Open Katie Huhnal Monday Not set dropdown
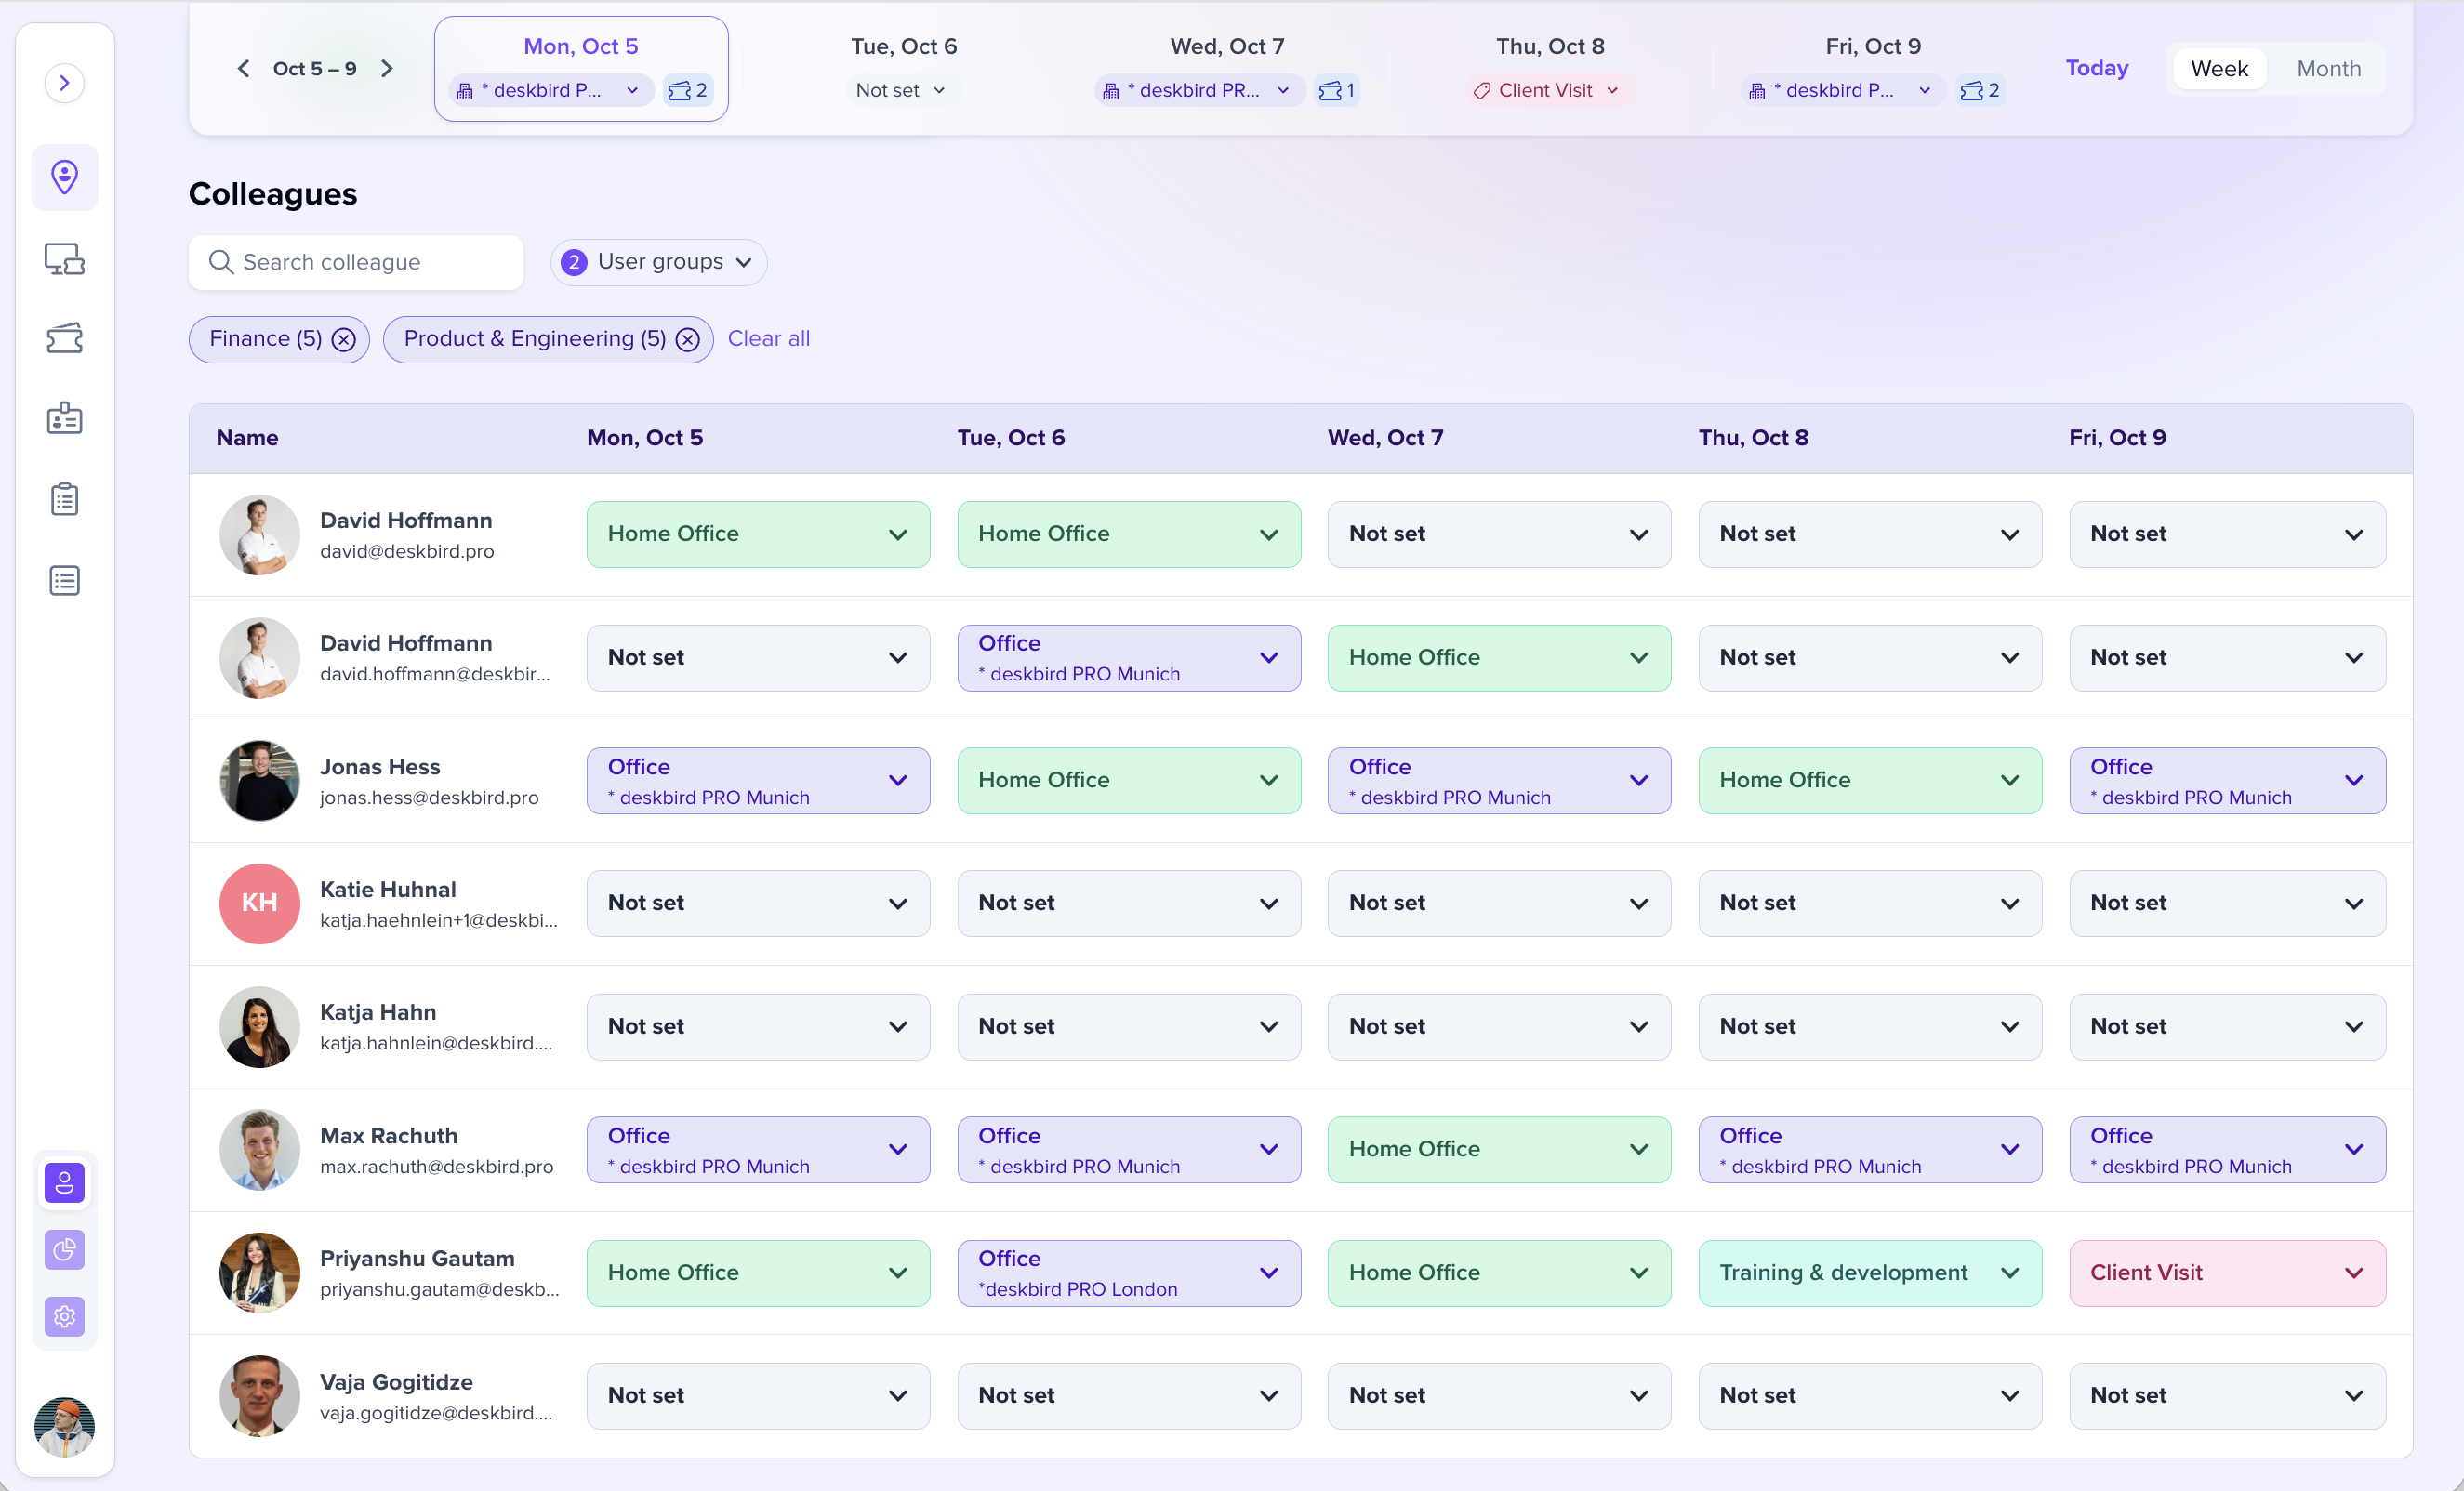Image resolution: width=2464 pixels, height=1491 pixels. 758,903
